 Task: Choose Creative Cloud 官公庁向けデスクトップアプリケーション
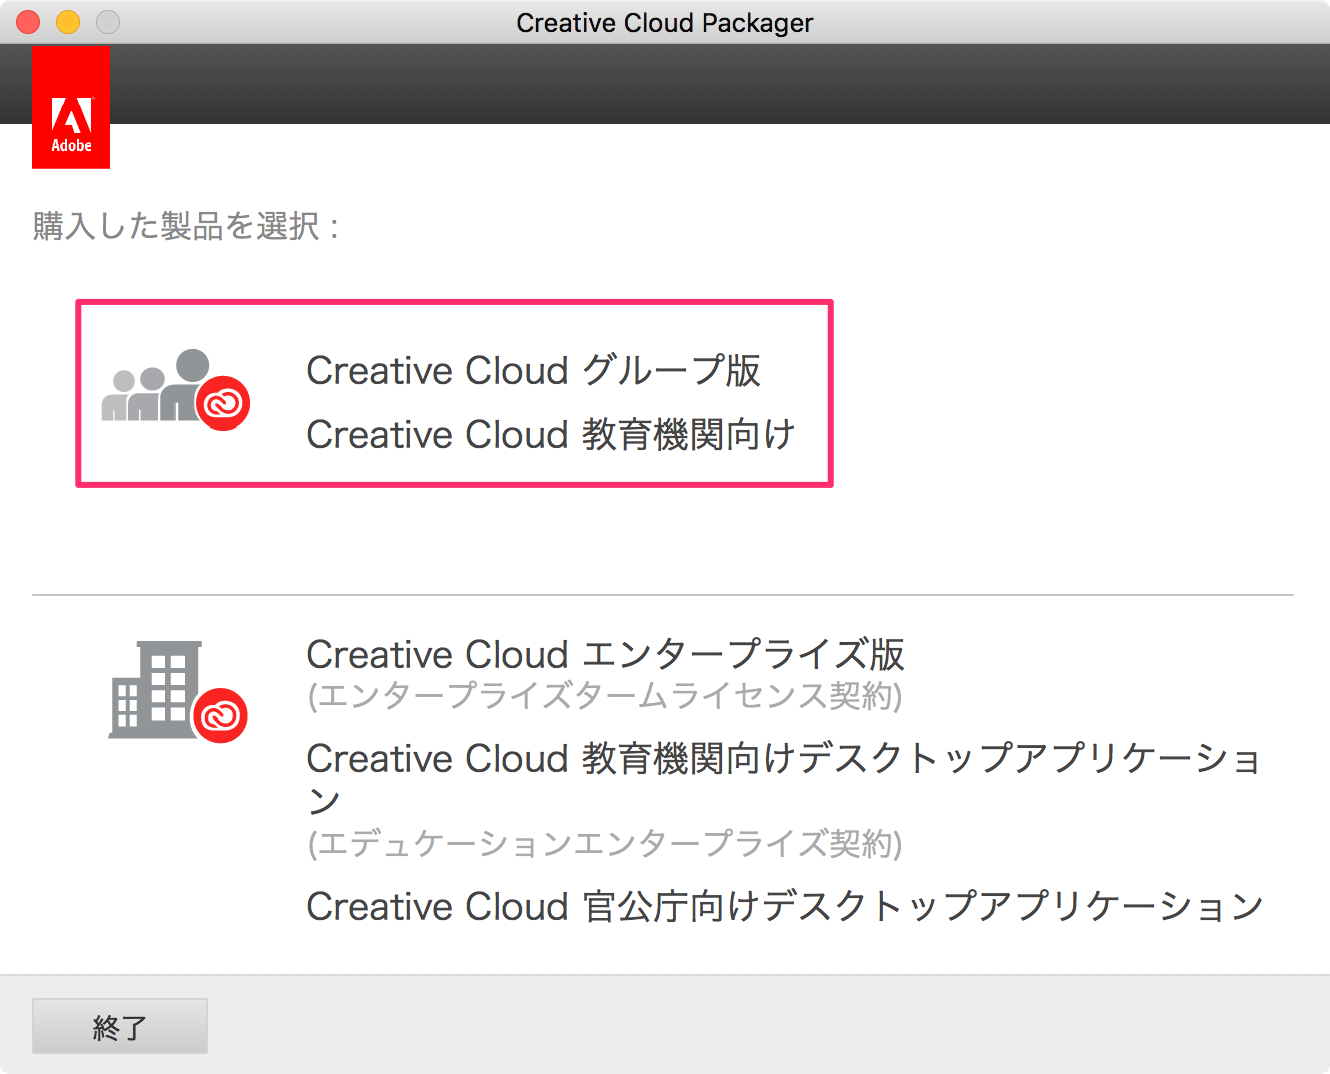(x=785, y=906)
